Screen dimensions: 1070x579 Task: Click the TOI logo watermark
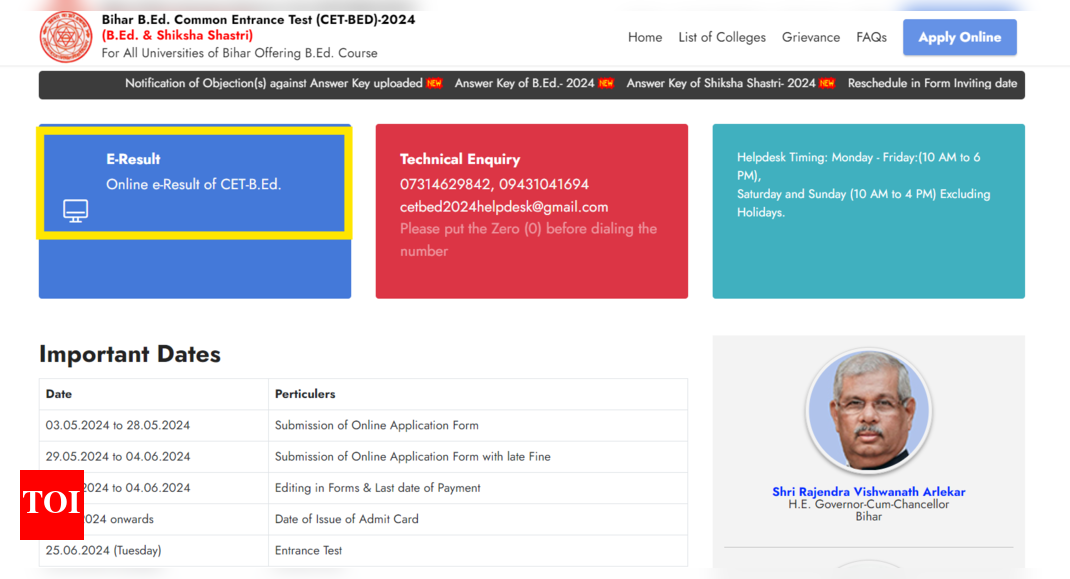(x=51, y=506)
